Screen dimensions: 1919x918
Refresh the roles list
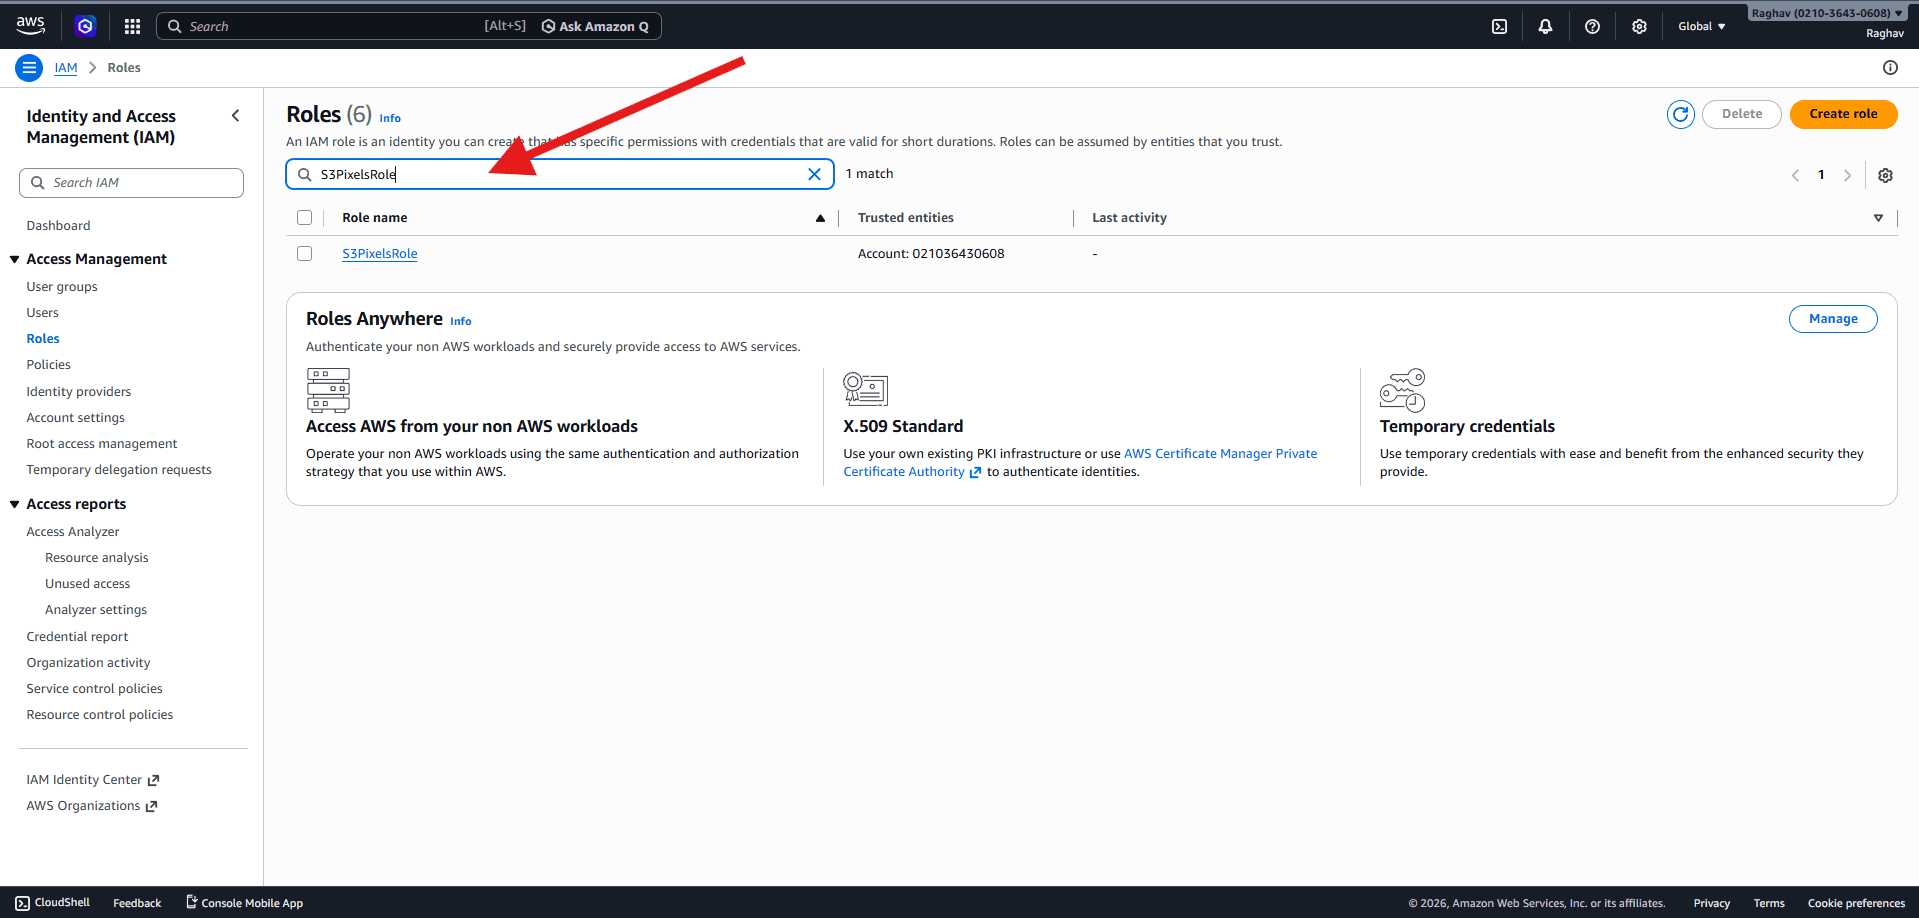click(1680, 114)
